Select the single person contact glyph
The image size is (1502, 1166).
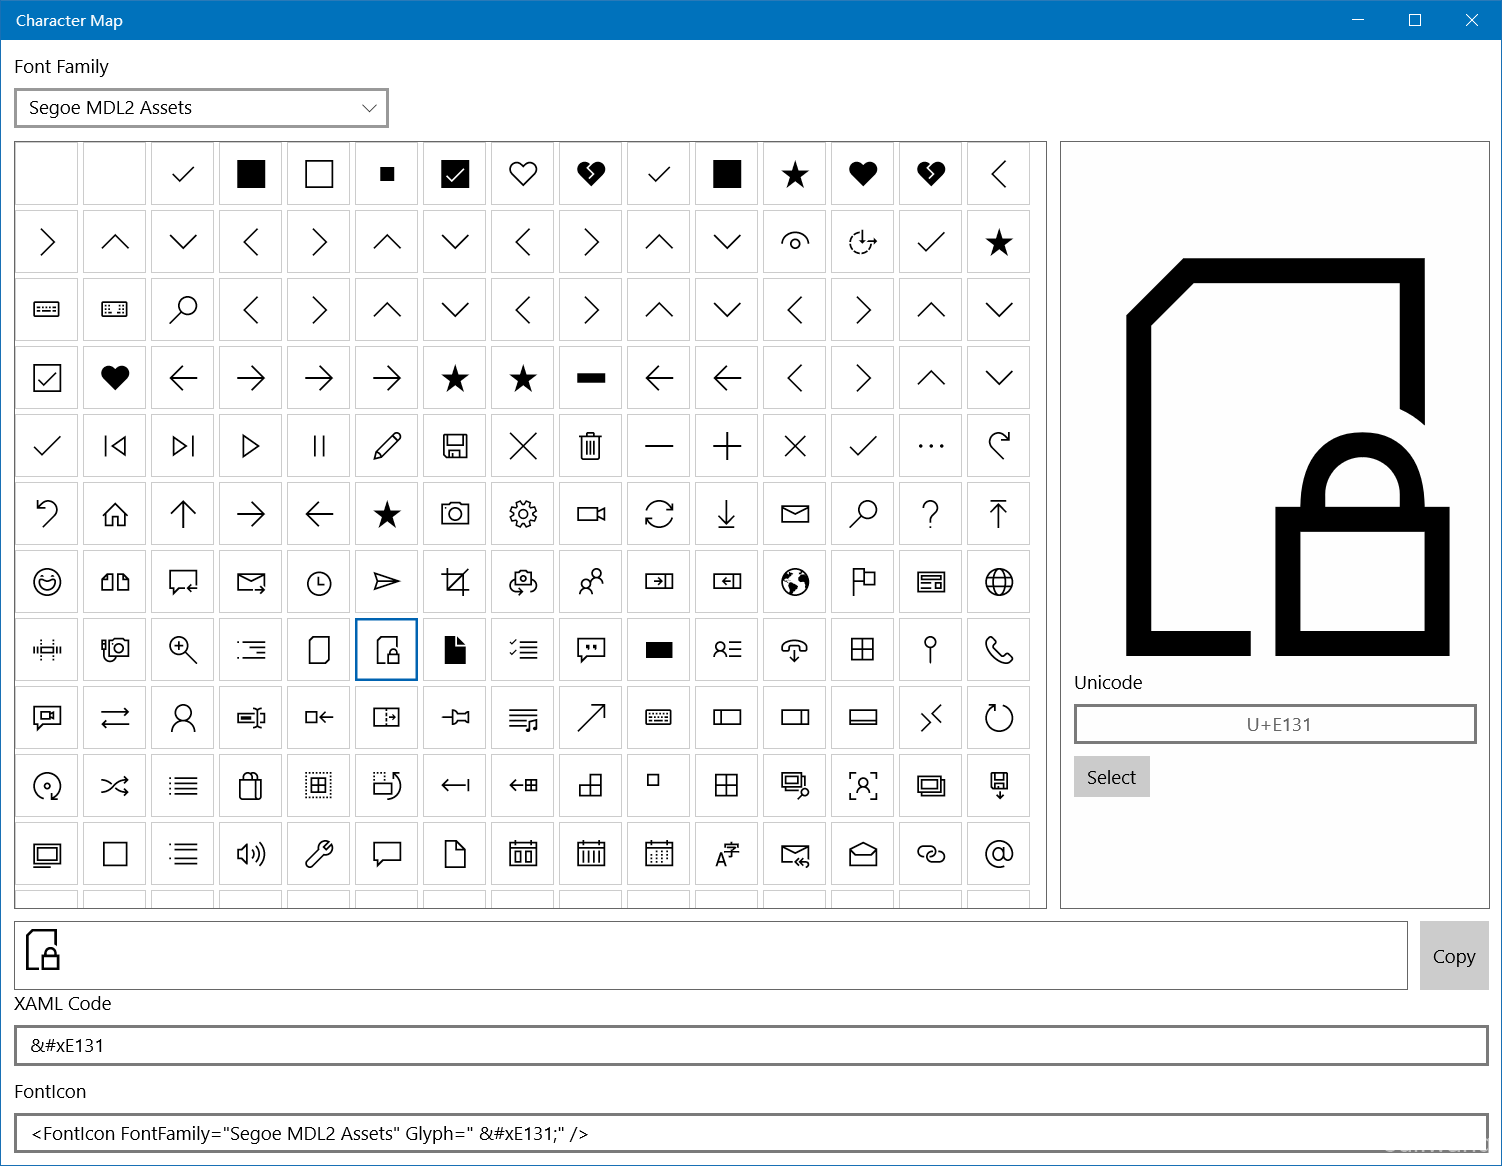tap(183, 718)
